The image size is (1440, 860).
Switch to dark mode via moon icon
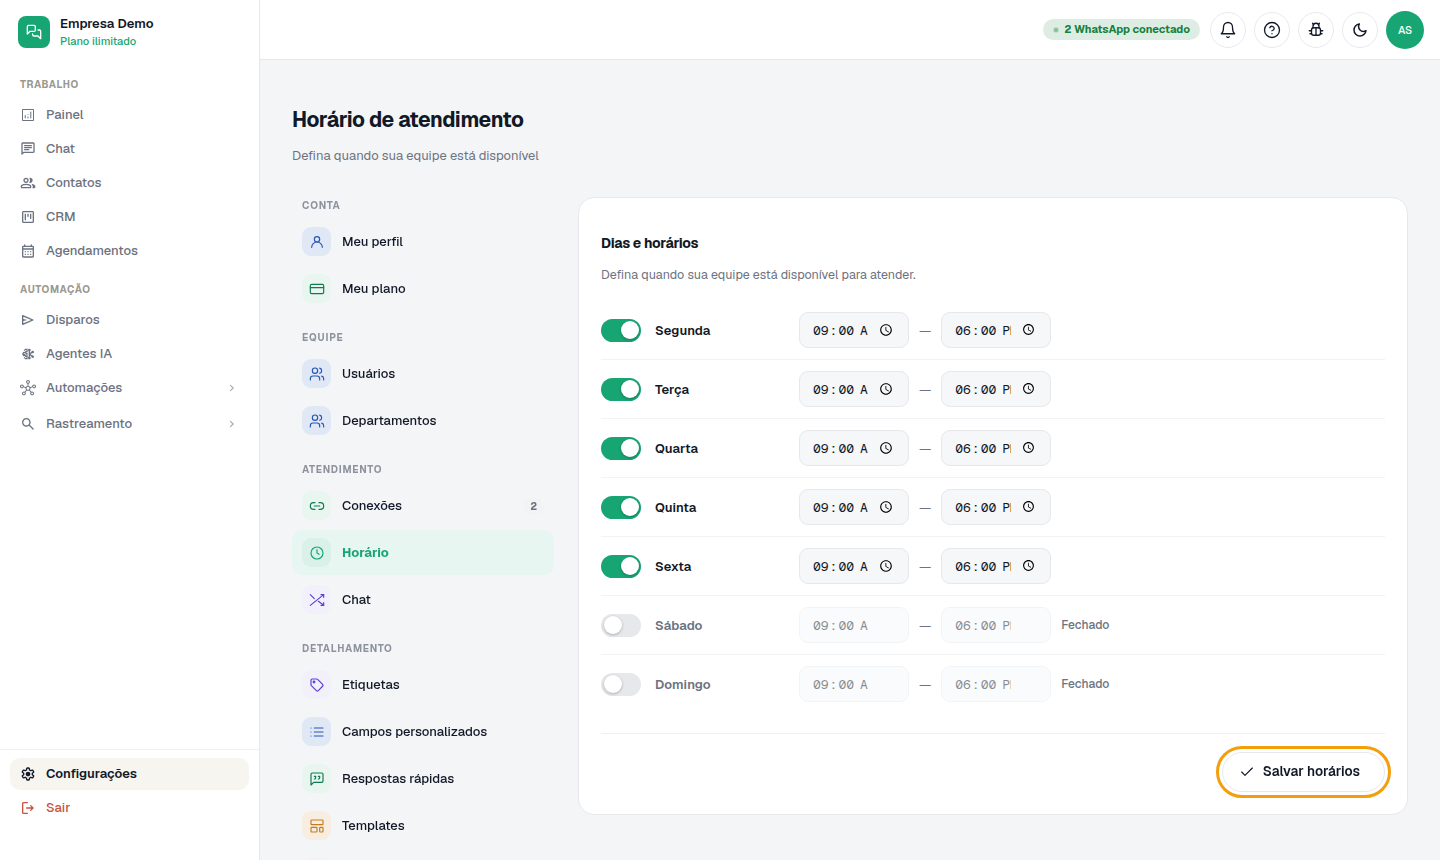tap(1360, 30)
